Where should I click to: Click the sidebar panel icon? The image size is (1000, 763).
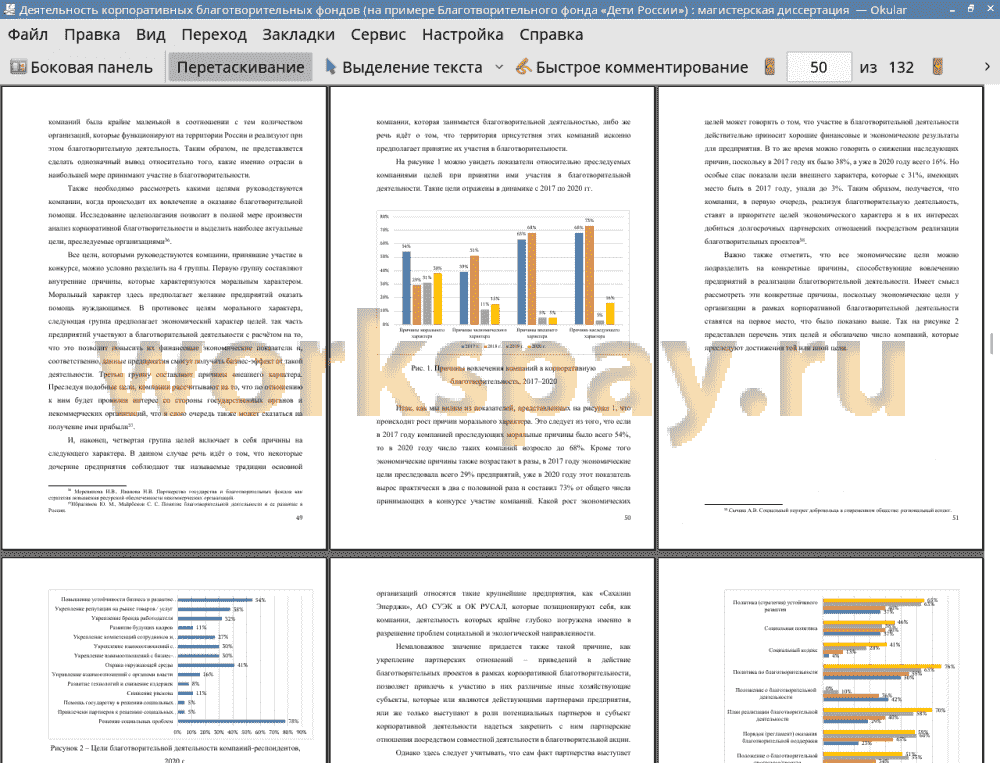pyautogui.click(x=18, y=67)
